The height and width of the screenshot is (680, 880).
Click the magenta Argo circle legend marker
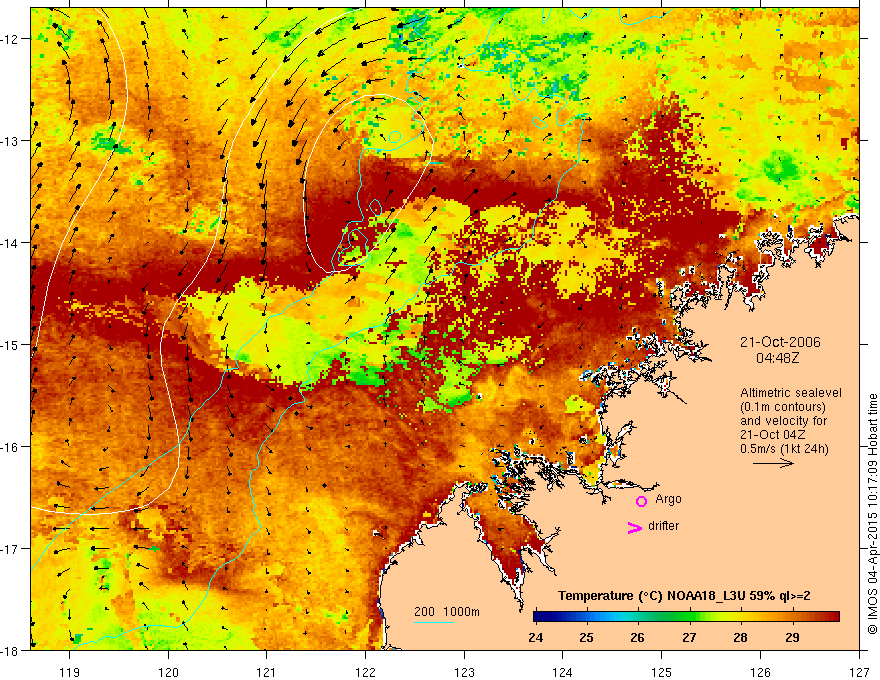(x=641, y=501)
